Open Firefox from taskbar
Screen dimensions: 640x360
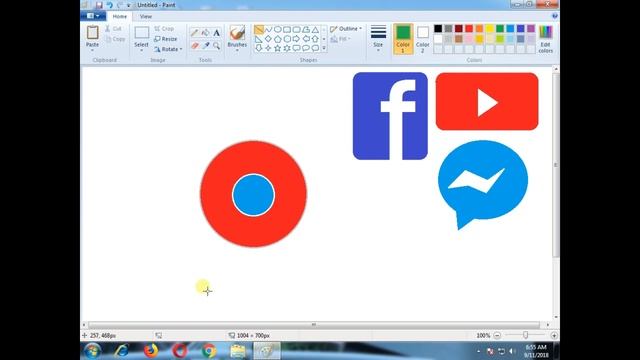(151, 351)
